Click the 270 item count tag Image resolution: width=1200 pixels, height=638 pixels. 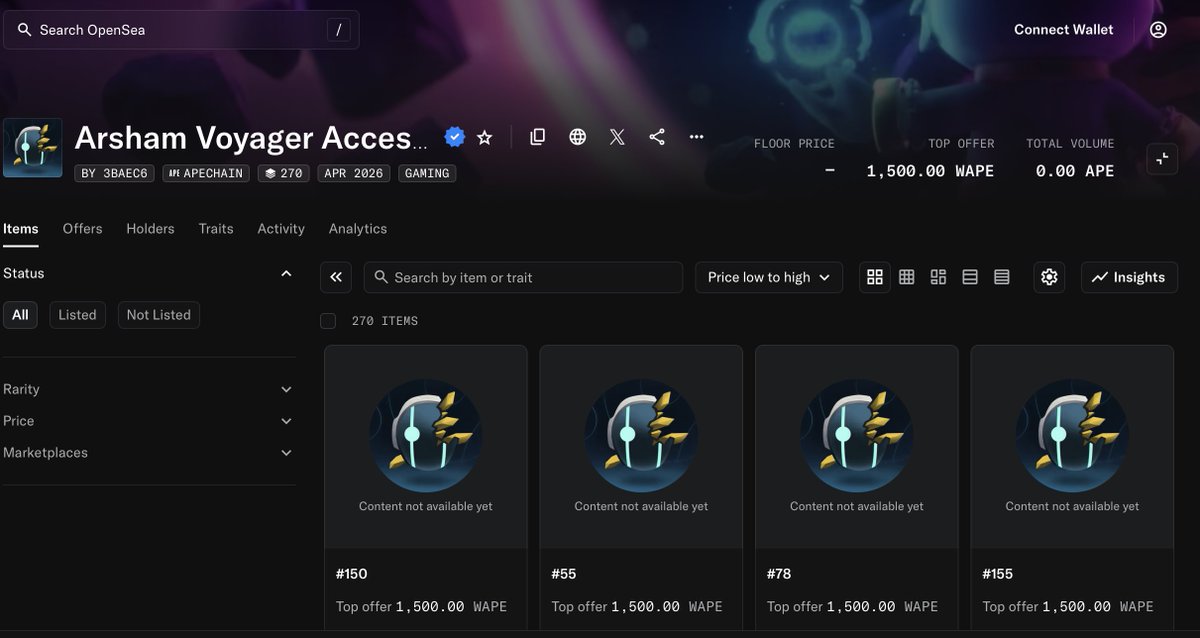(284, 173)
